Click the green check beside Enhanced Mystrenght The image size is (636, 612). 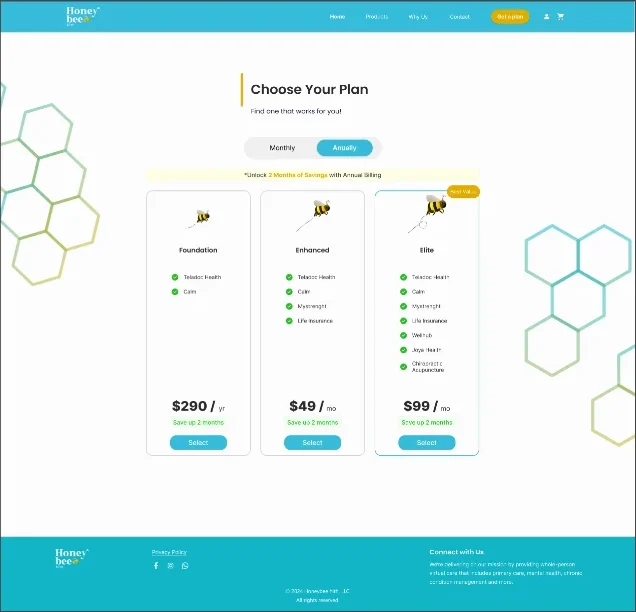(x=289, y=306)
